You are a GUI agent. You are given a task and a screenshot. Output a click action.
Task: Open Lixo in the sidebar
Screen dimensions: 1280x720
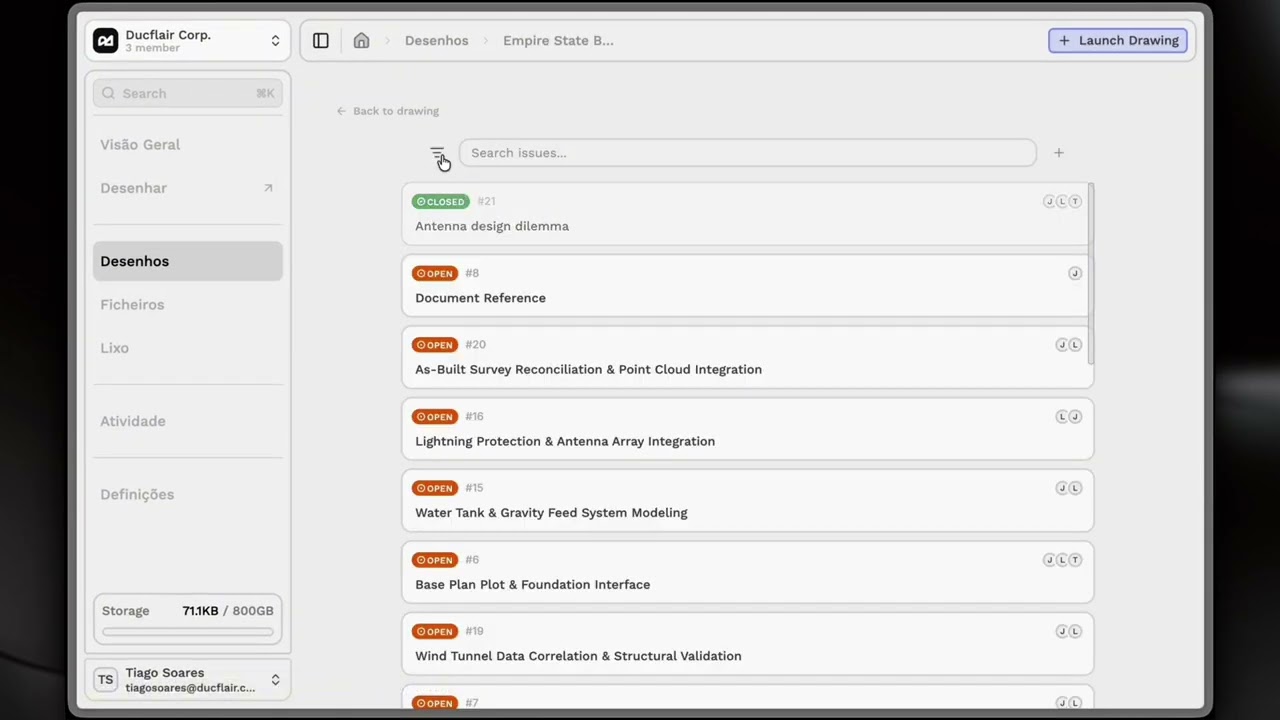click(x=114, y=348)
